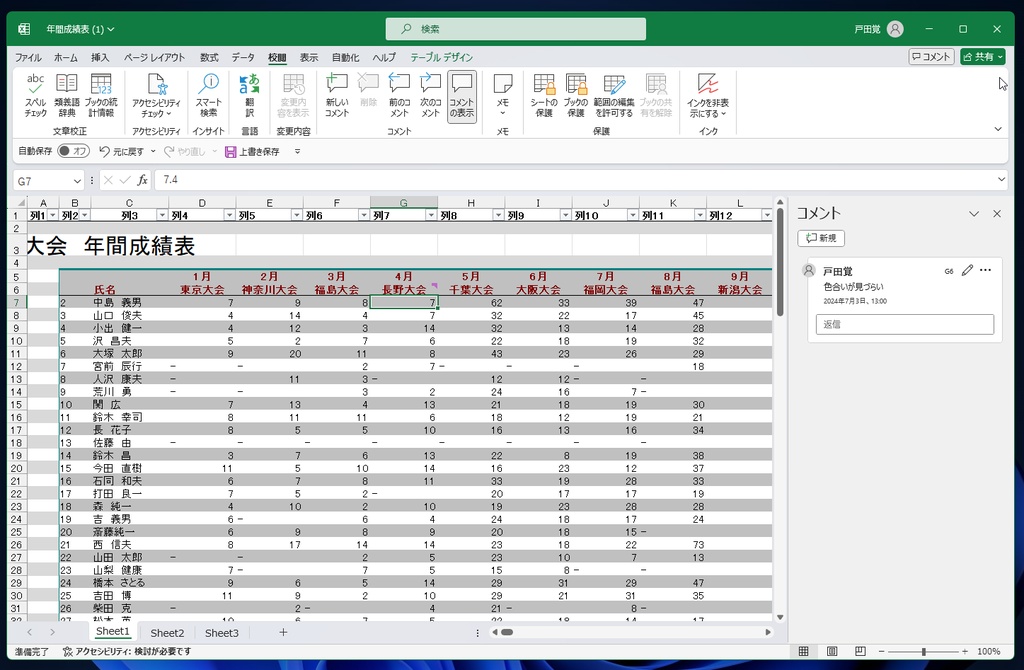This screenshot has width=1024, height=670.
Task: Add a new comment (新しいコメント)
Action: click(x=337, y=95)
